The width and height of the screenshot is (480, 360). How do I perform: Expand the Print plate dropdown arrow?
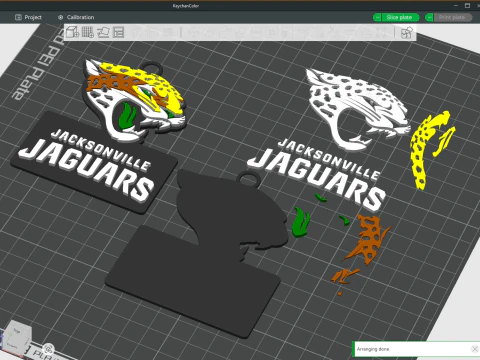tap(429, 17)
